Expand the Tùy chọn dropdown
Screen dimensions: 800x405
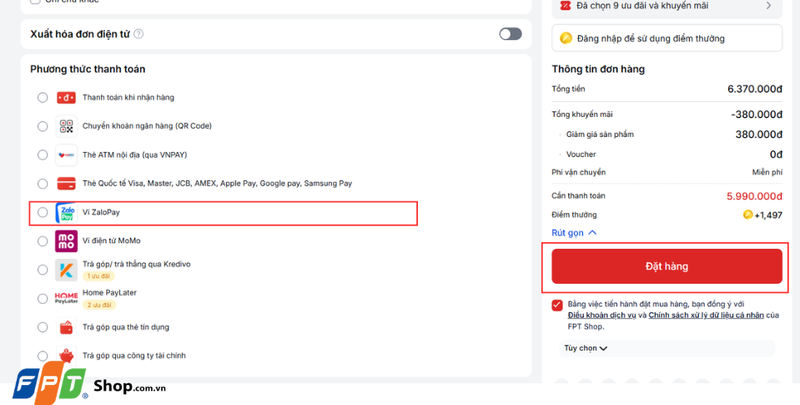[x=586, y=348]
